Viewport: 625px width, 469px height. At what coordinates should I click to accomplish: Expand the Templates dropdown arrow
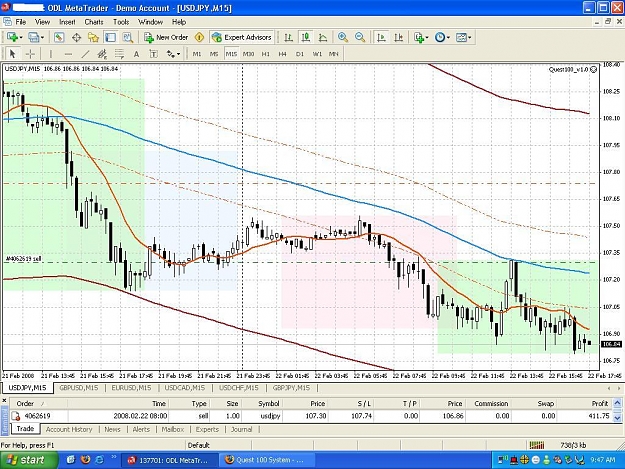pos(470,37)
